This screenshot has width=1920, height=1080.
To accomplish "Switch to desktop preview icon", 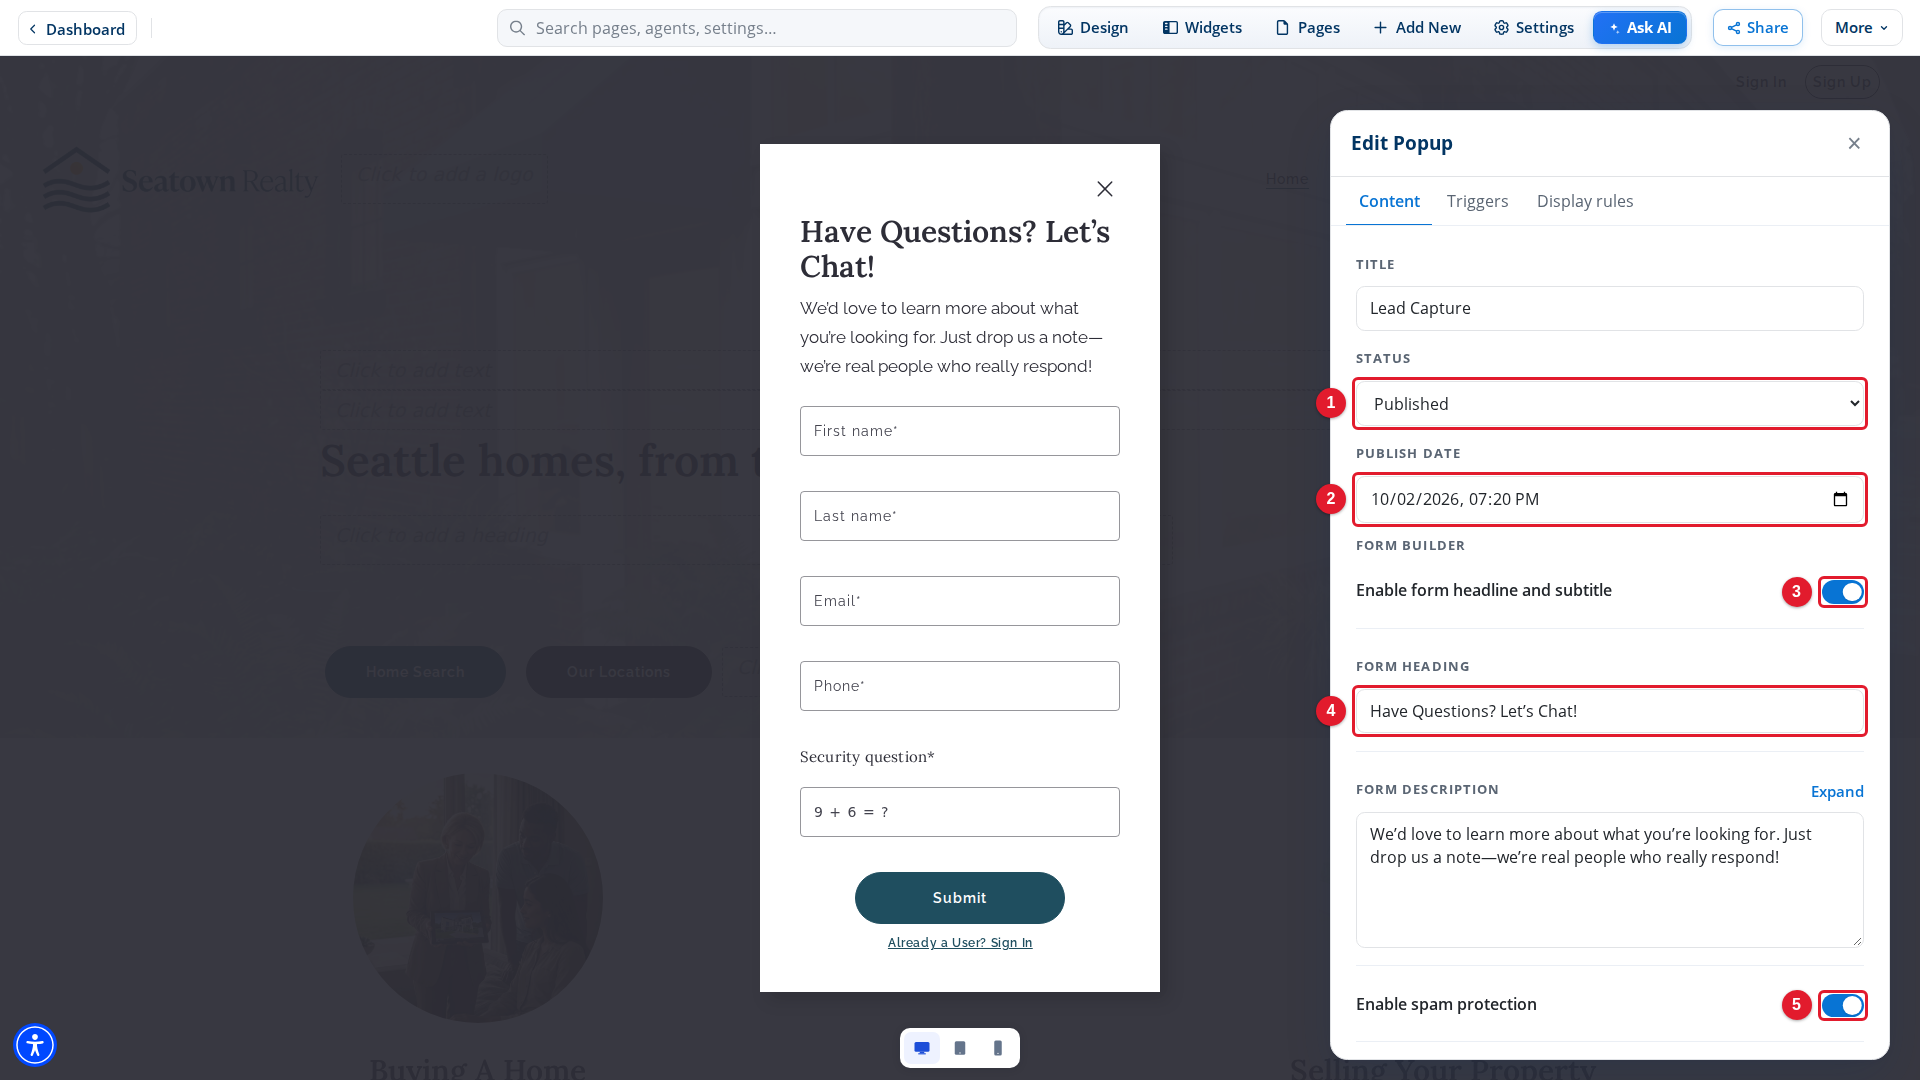I will (922, 1048).
